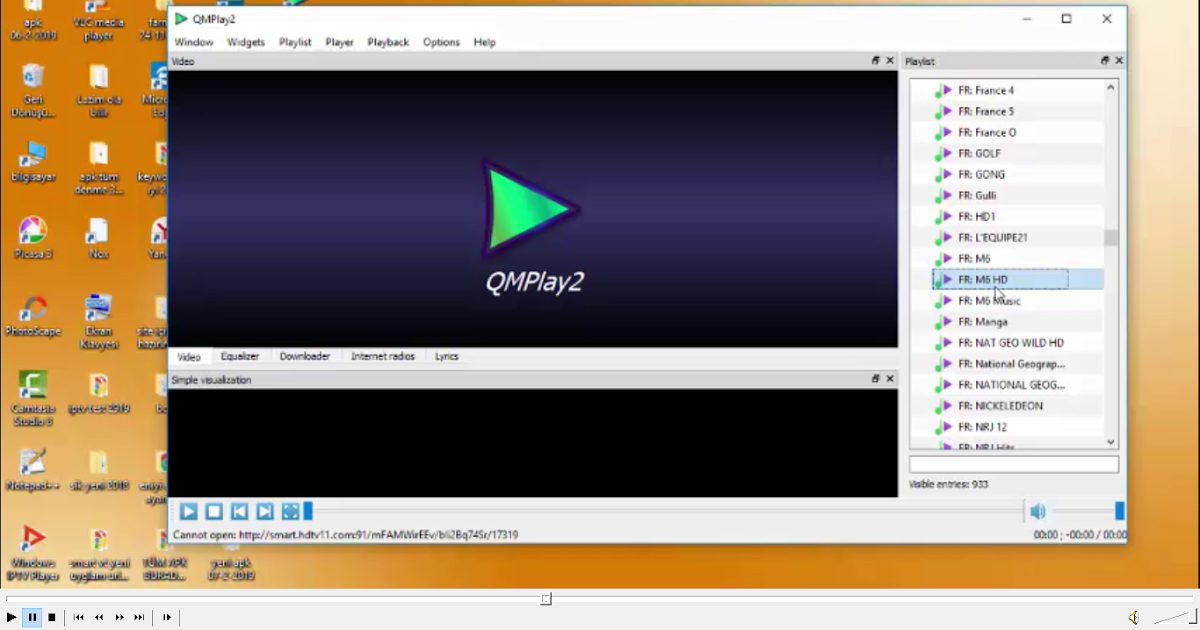Open the Options menu
The width and height of the screenshot is (1200, 630).
pyautogui.click(x=441, y=42)
